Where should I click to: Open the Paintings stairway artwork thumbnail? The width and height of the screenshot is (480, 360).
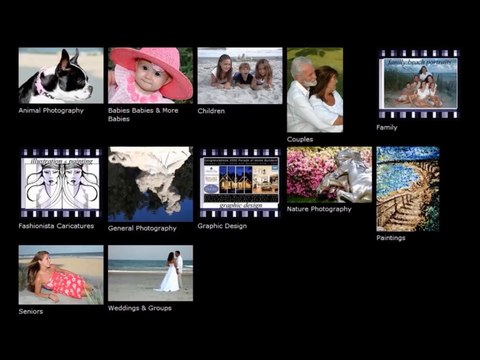(x=408, y=189)
